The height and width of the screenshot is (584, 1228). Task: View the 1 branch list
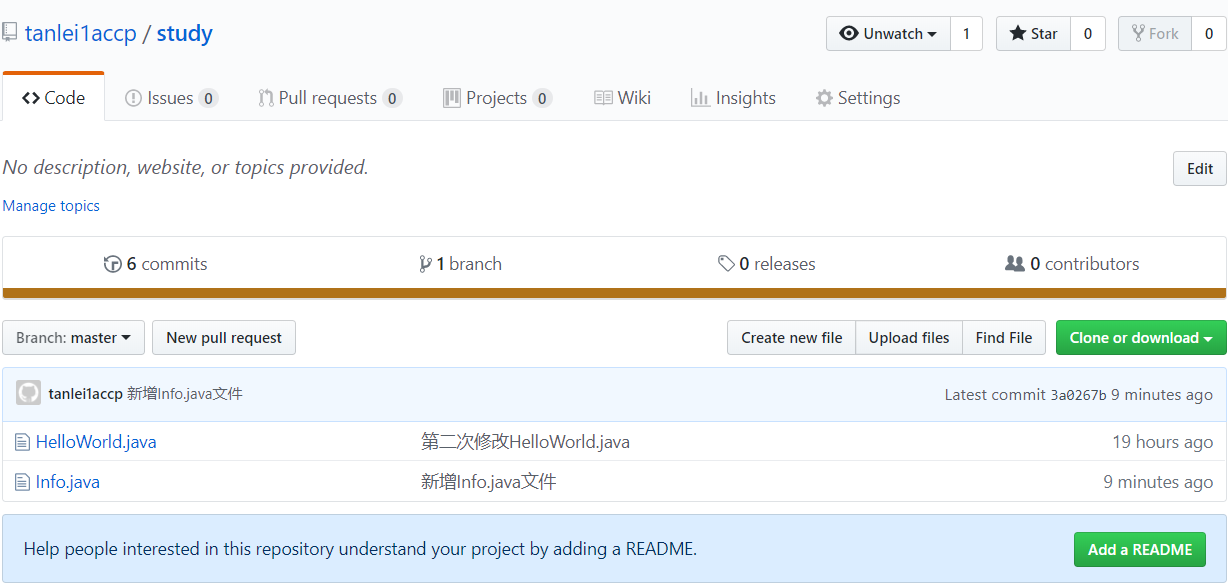pos(461,264)
